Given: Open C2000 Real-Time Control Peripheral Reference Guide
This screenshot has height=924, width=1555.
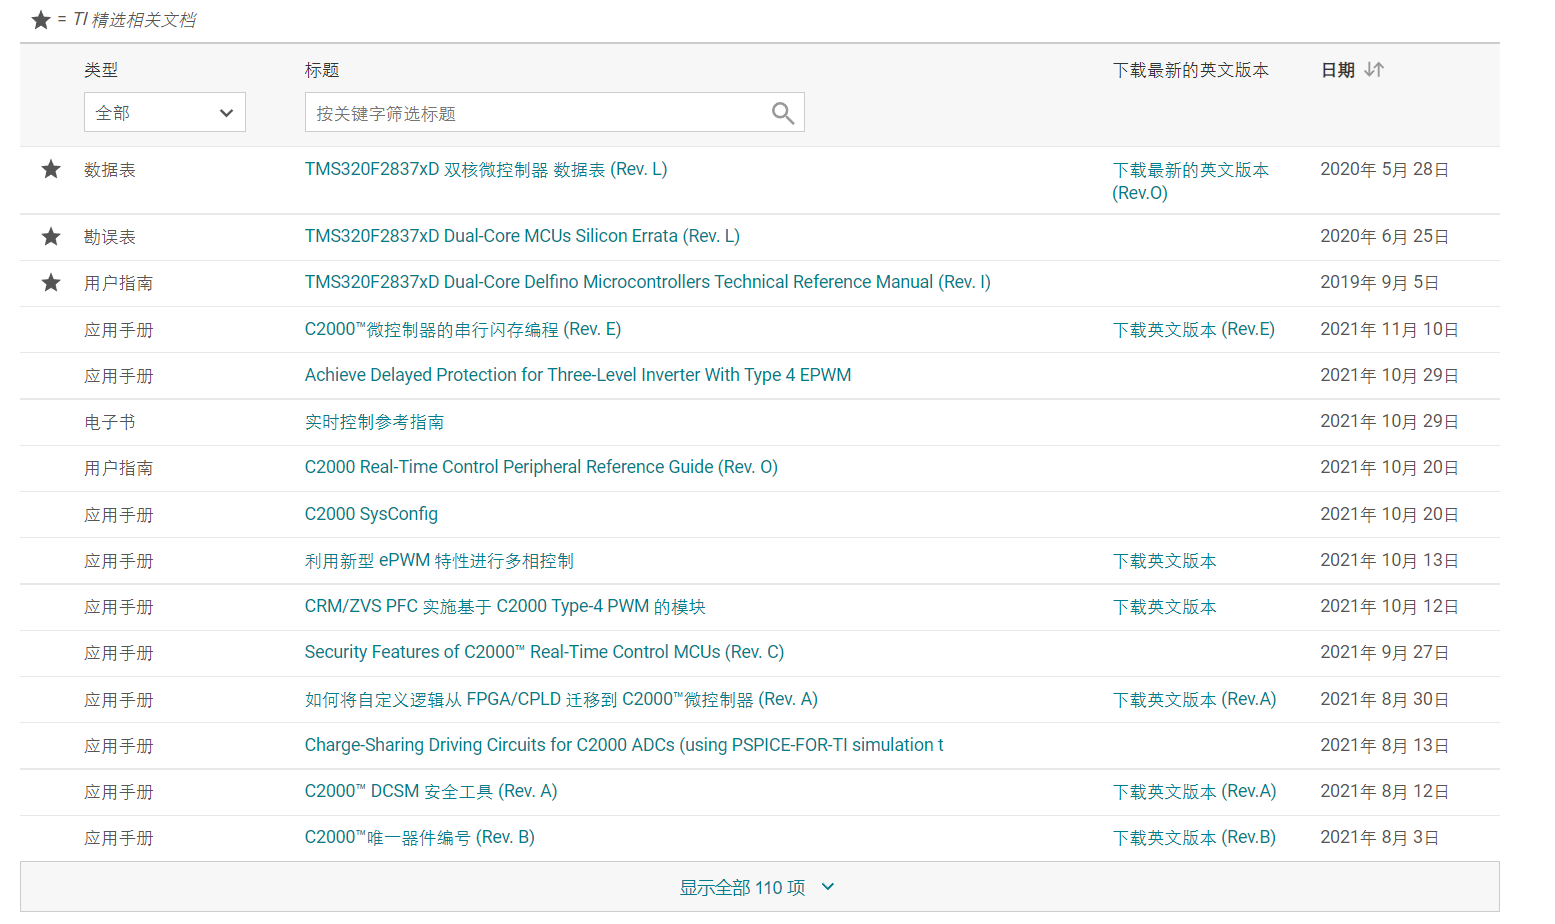Looking at the screenshot, I should (x=541, y=467).
